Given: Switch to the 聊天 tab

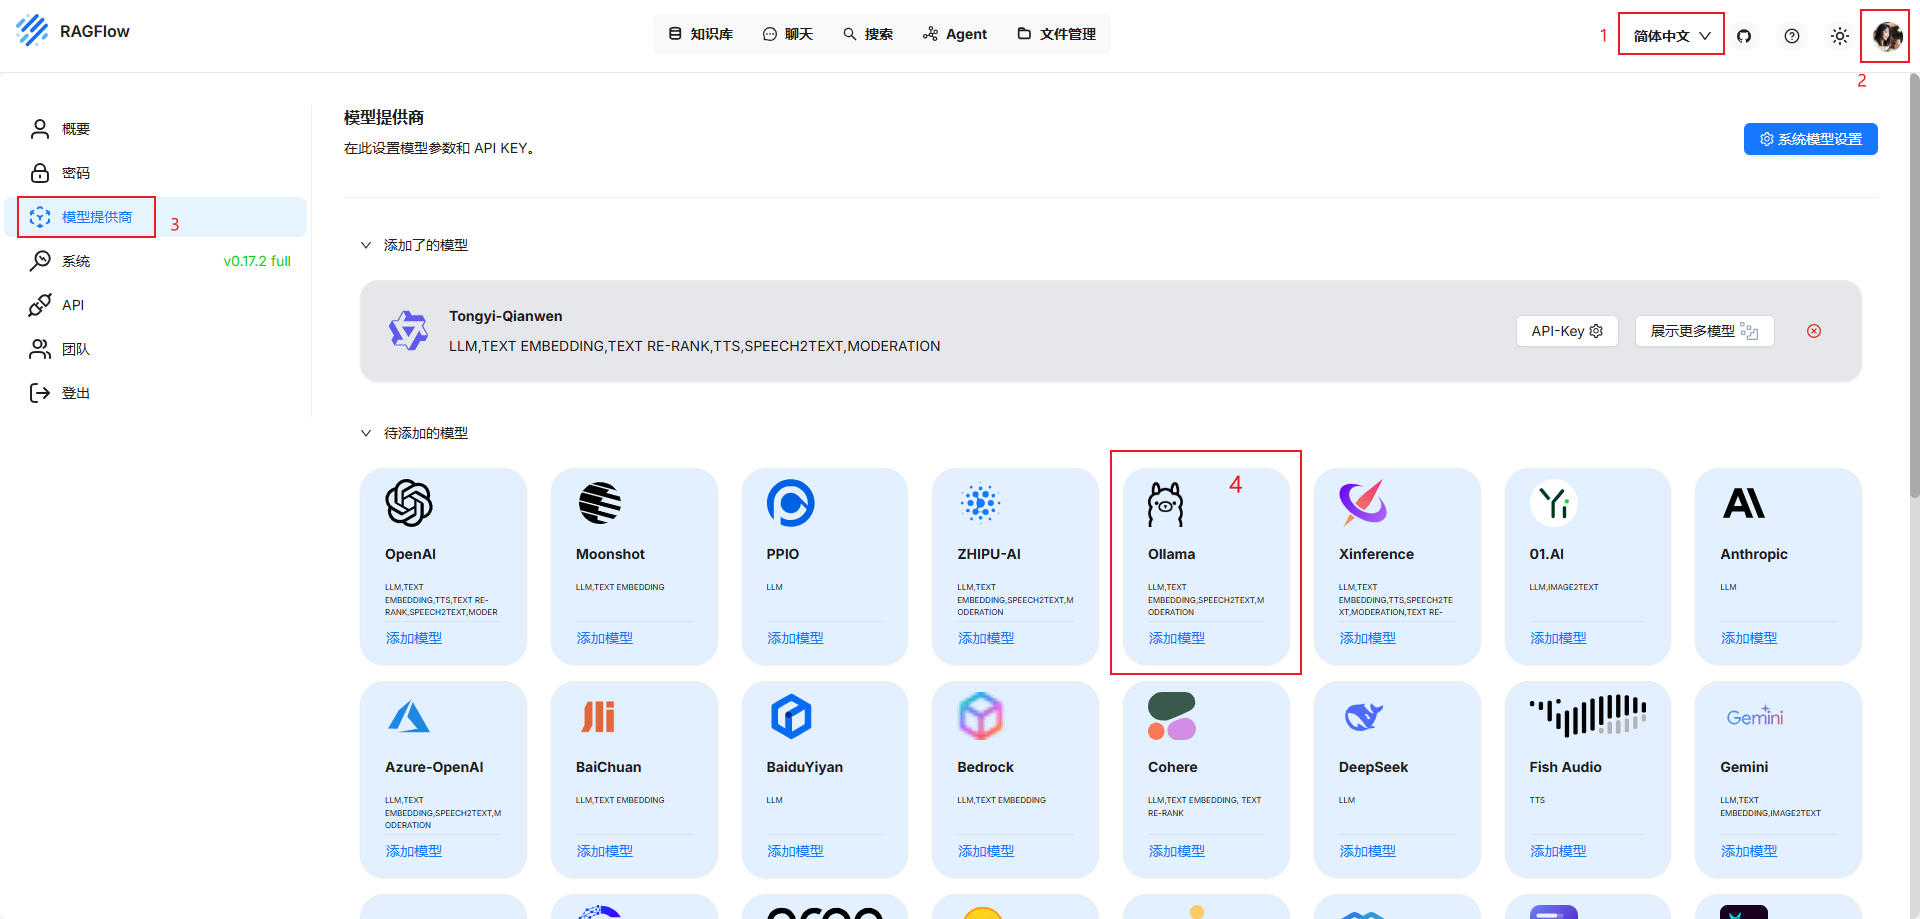Looking at the screenshot, I should (788, 34).
